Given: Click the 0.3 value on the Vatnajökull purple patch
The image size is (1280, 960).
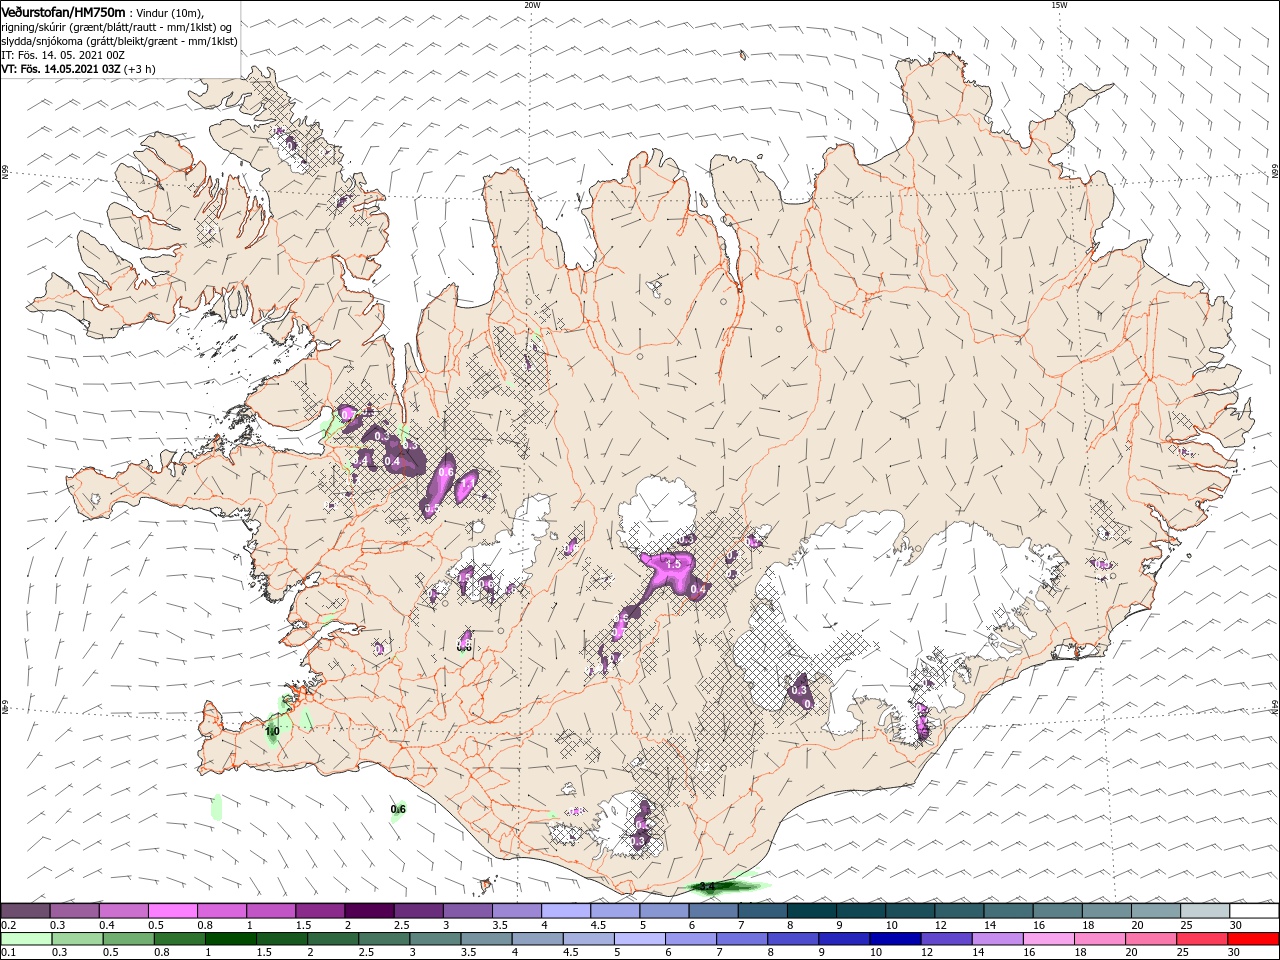Looking at the screenshot, I should 799,690.
